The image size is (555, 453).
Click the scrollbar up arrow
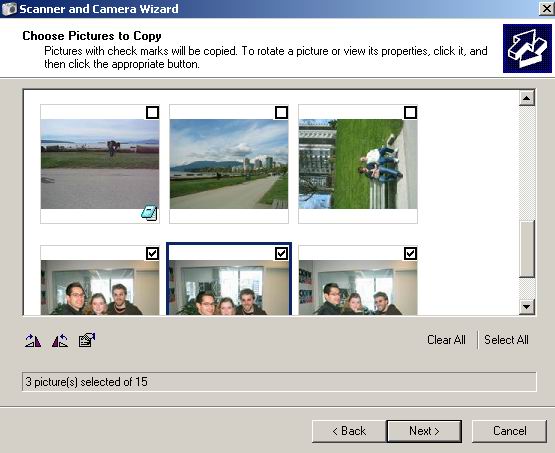(x=526, y=98)
